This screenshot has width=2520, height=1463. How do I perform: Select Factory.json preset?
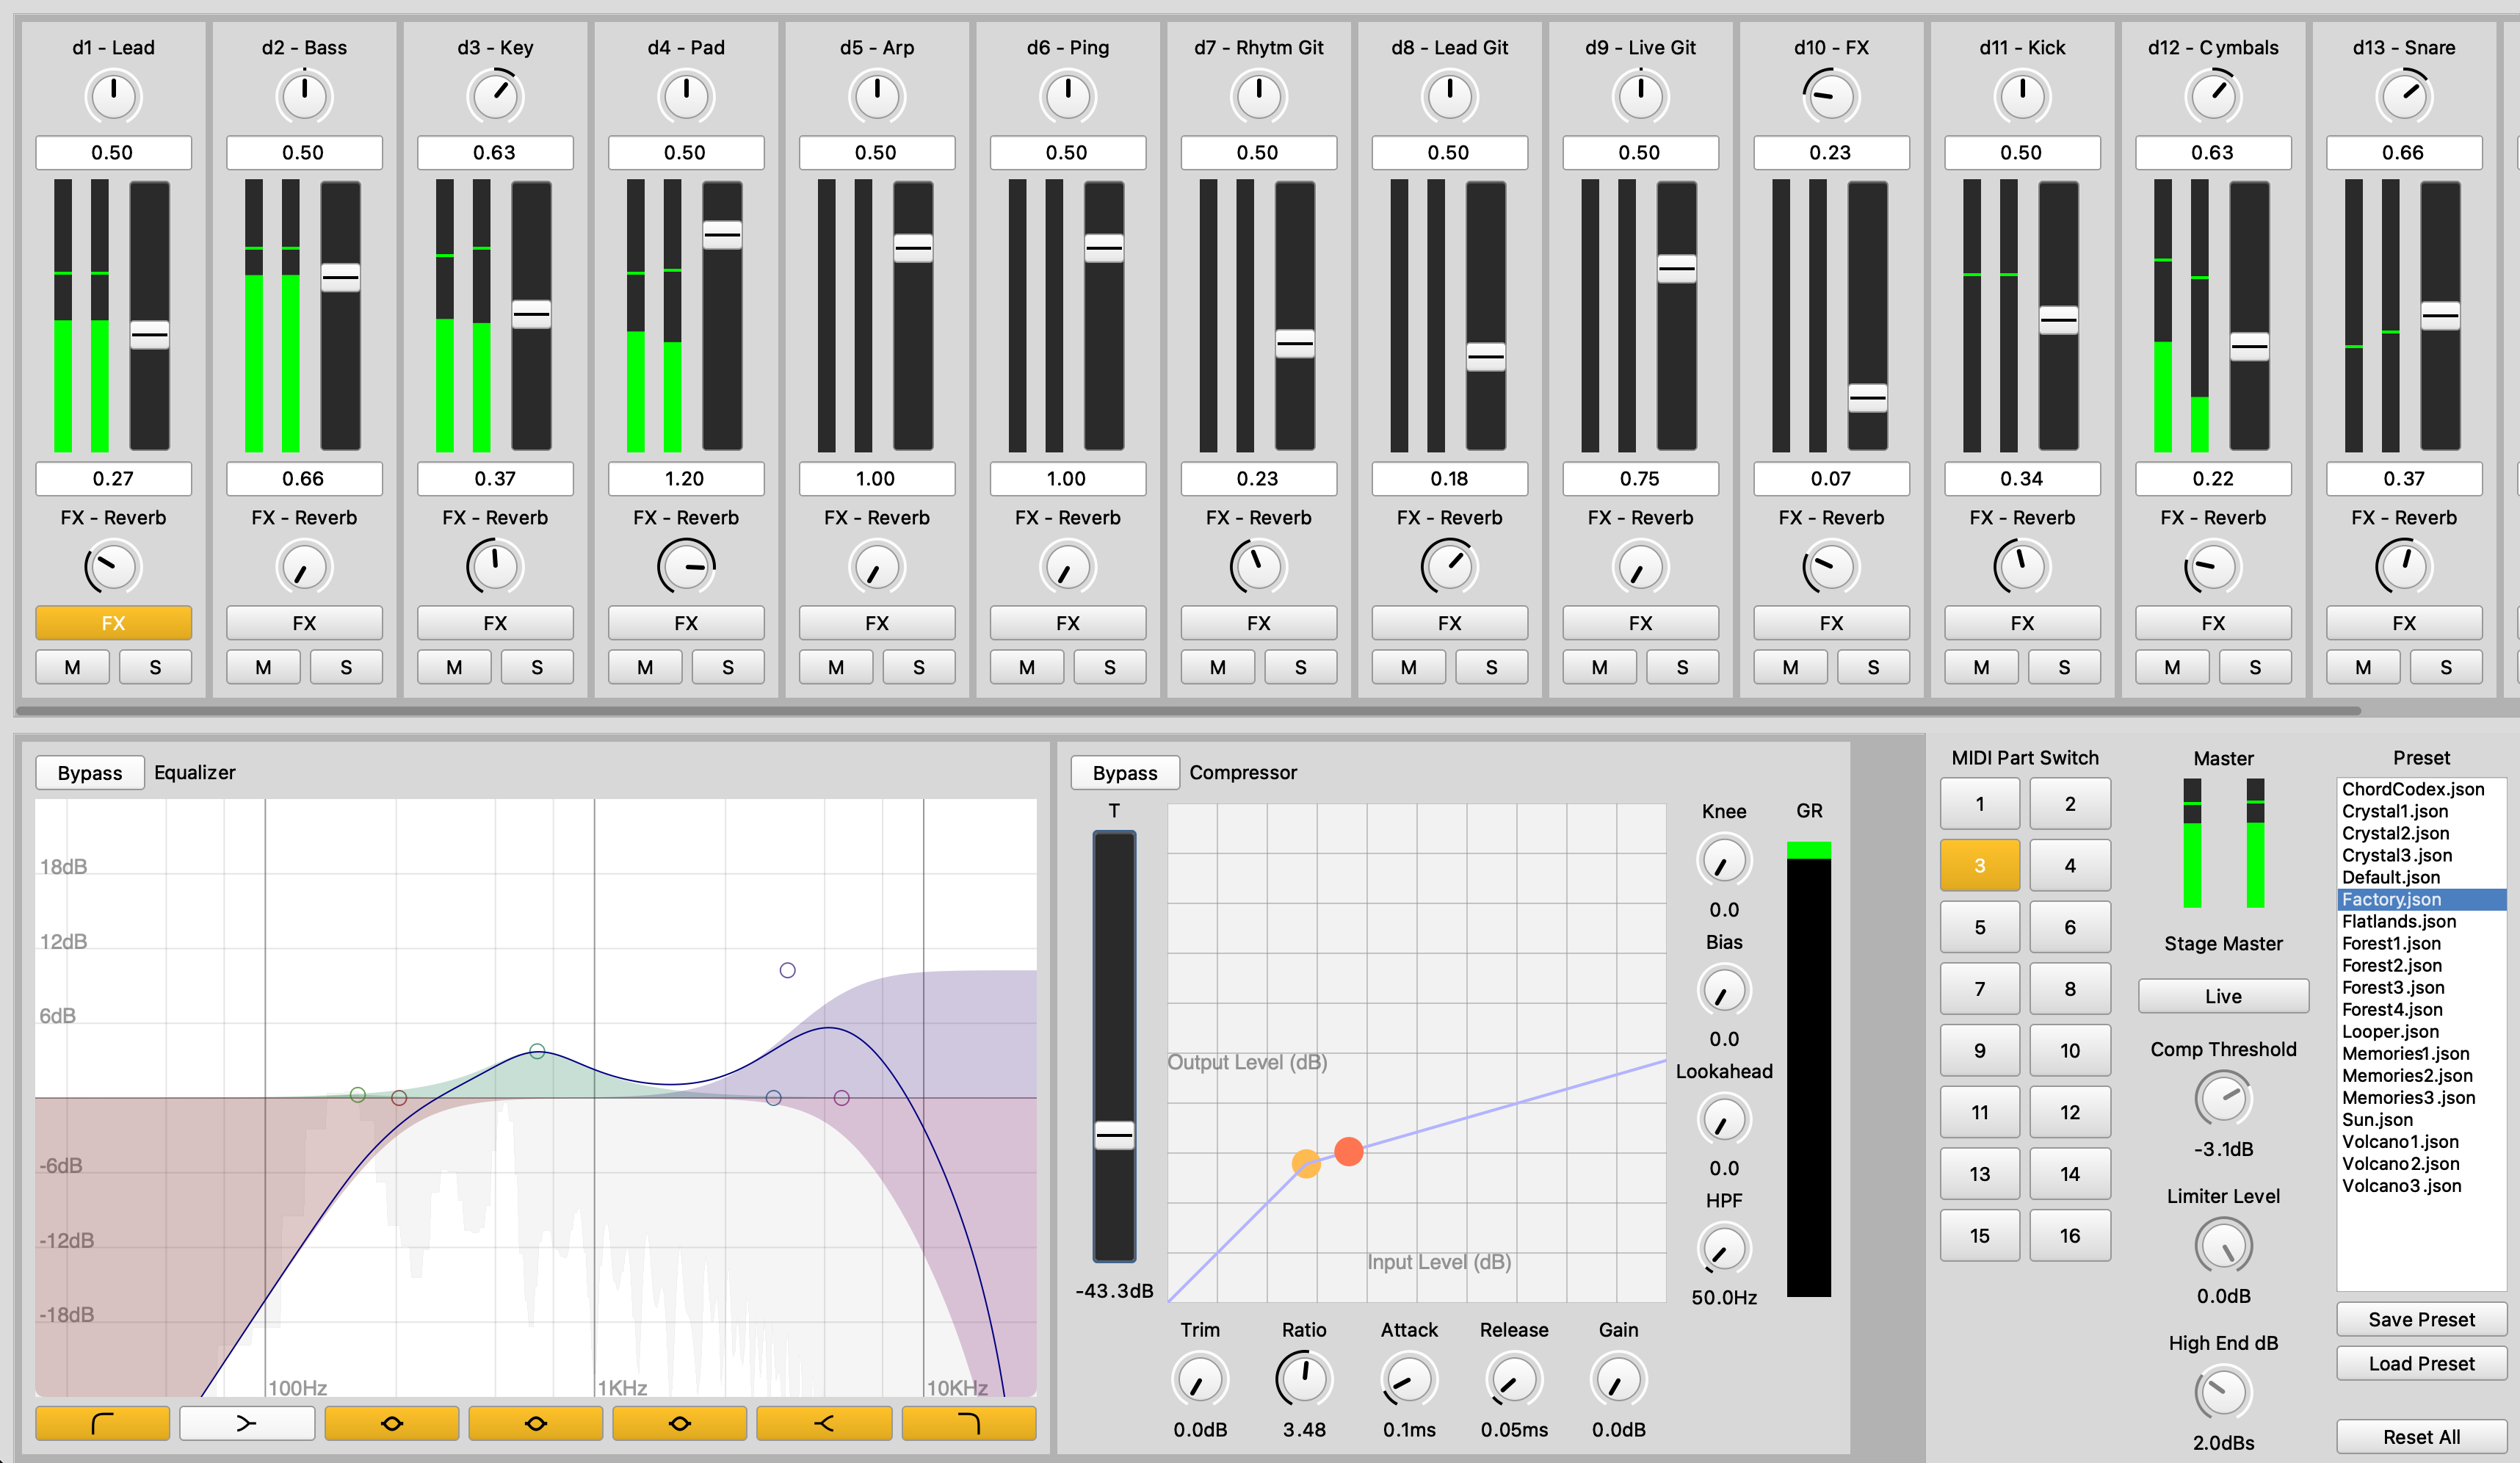(x=2421, y=899)
